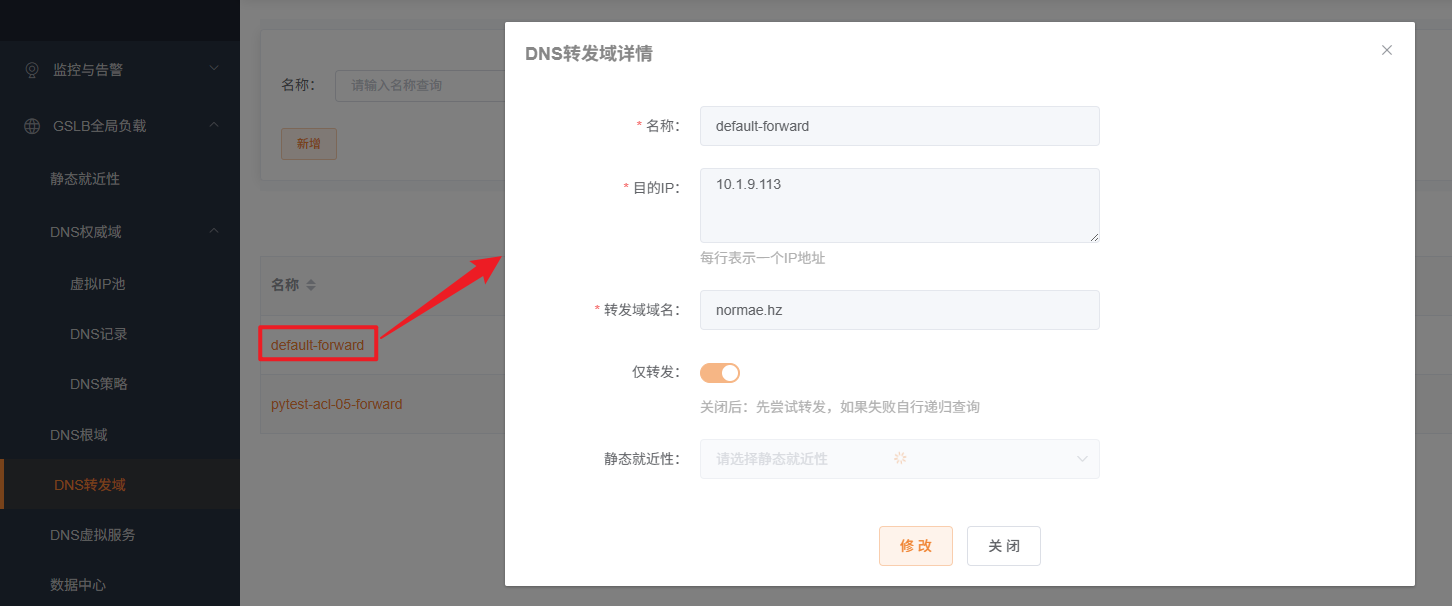Click the globe icon beside GSLB全局负载
The height and width of the screenshot is (606, 1452).
tap(30, 125)
